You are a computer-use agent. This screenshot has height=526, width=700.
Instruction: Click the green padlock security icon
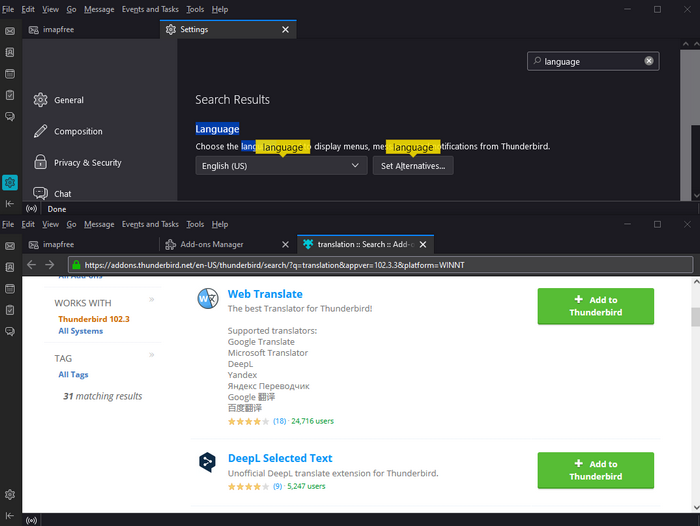click(76, 265)
